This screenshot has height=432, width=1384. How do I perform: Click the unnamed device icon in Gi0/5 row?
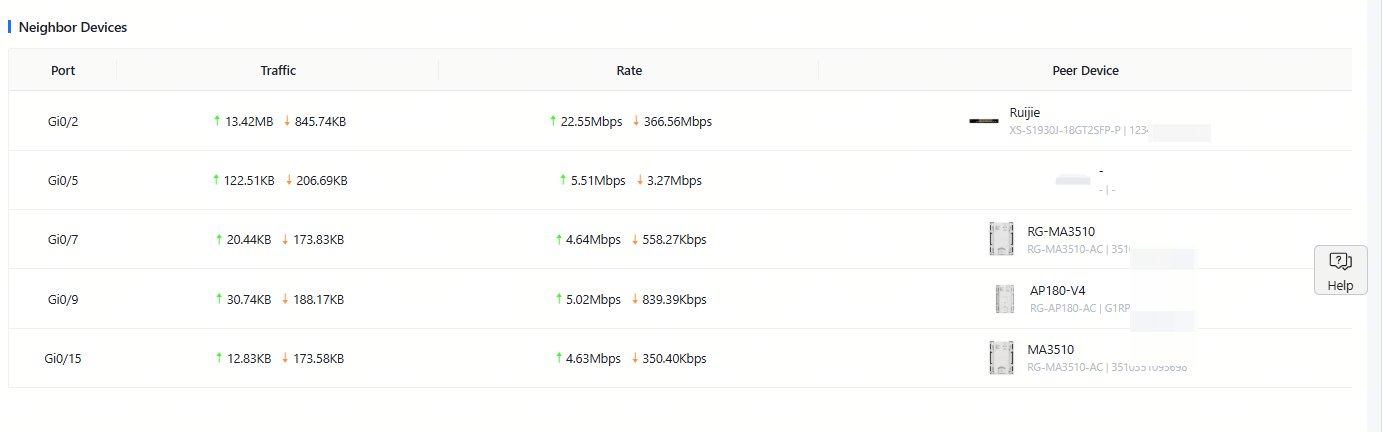(1072, 180)
